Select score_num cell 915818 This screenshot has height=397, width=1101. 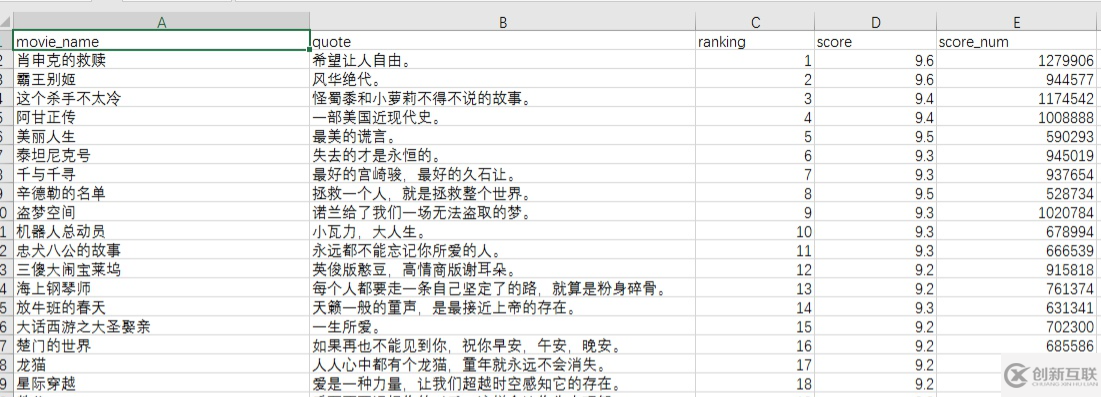point(1017,270)
